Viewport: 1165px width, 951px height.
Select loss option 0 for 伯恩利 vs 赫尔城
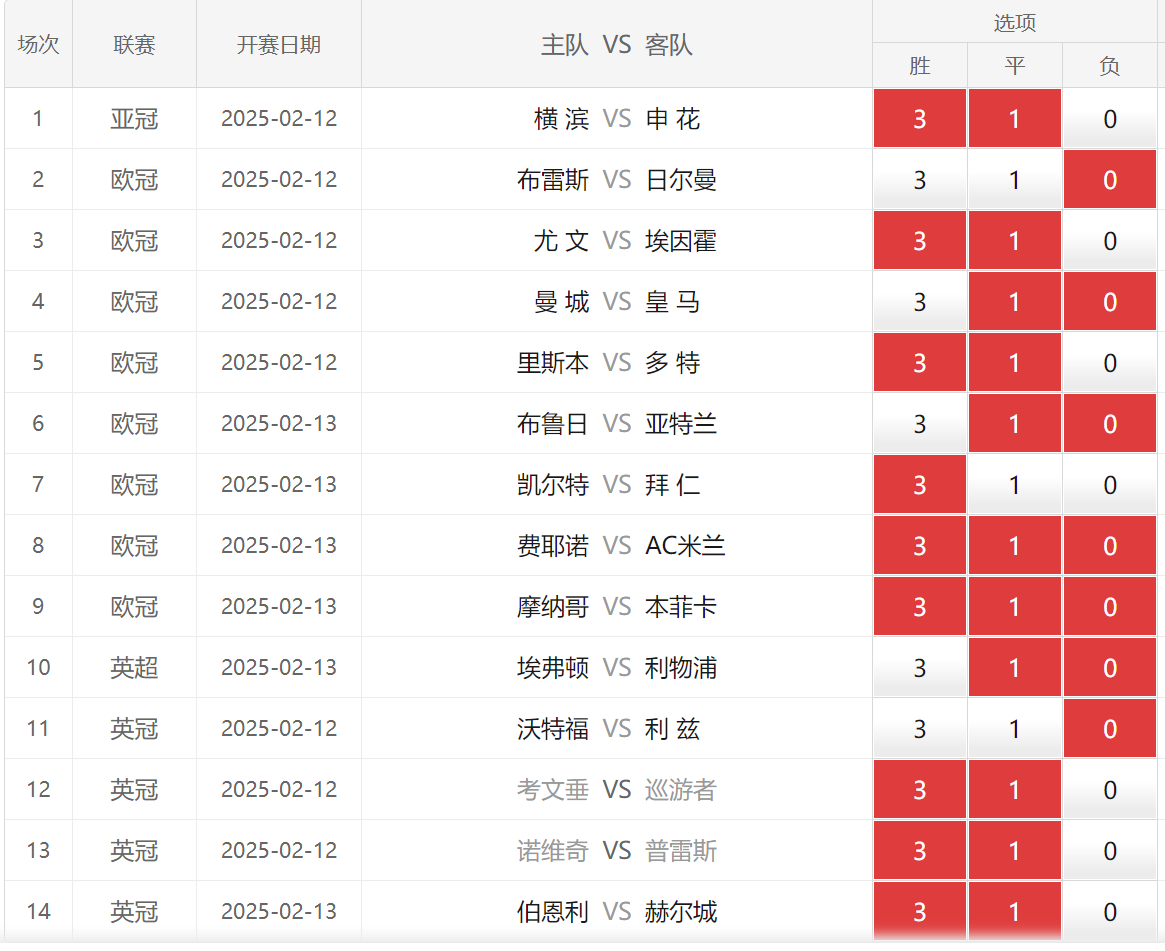[x=1110, y=910]
